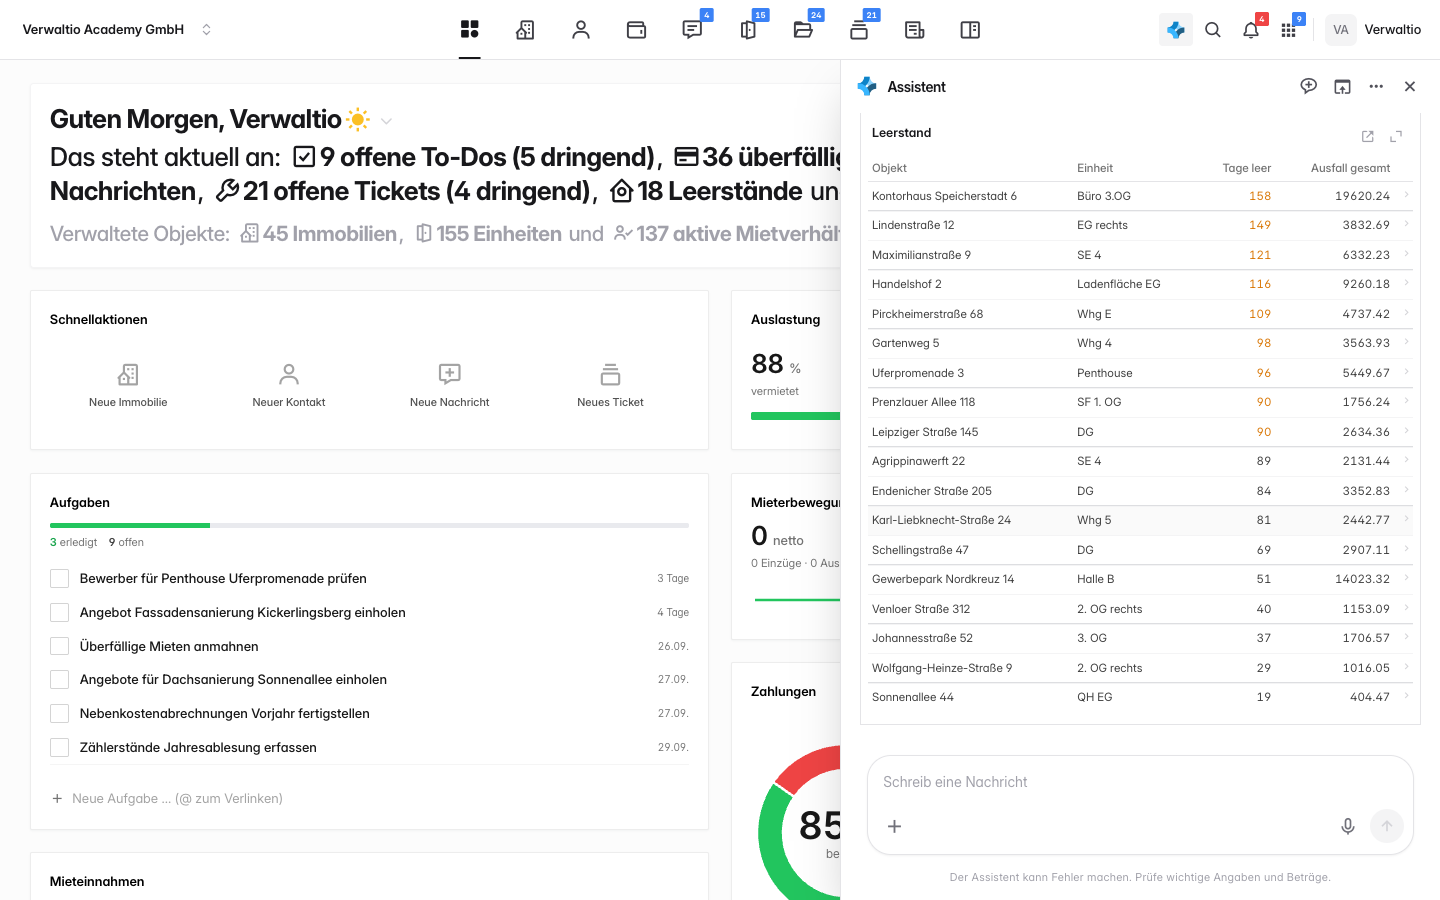This screenshot has height=900, width=1440.
Task: Click Neue Immobilie quick action
Action: [128, 385]
